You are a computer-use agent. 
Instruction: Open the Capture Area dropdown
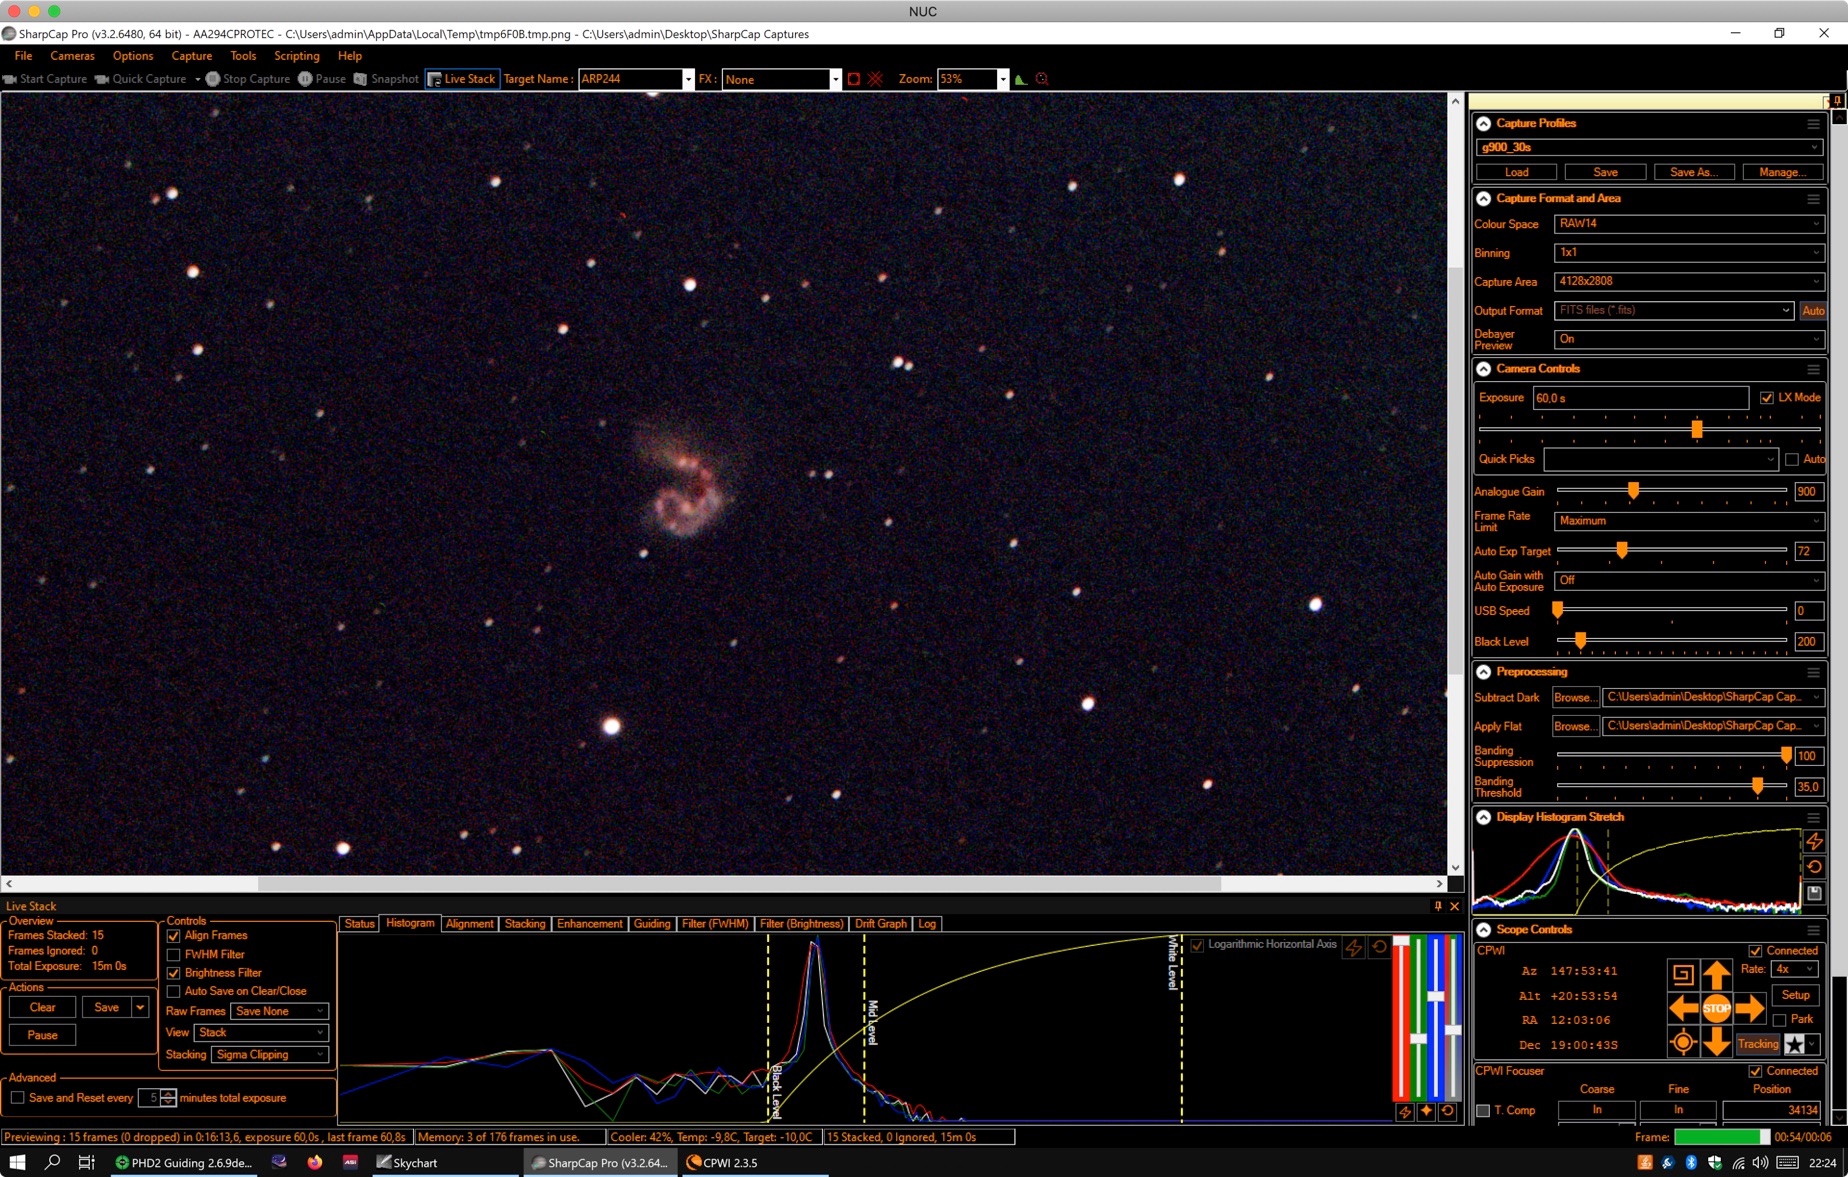(x=1688, y=282)
